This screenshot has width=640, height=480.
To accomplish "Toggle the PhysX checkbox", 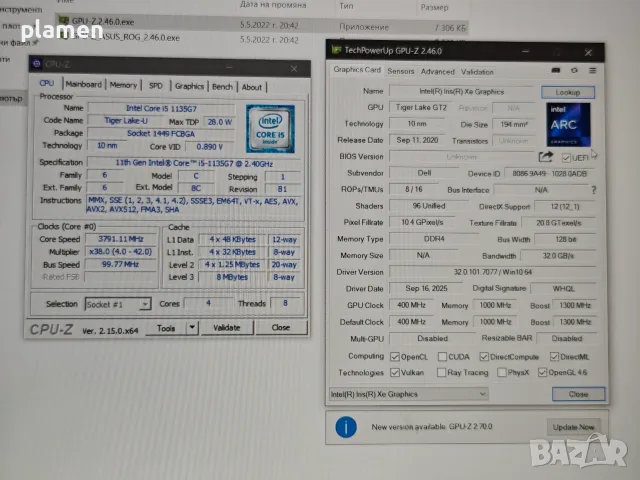I will 502,373.
